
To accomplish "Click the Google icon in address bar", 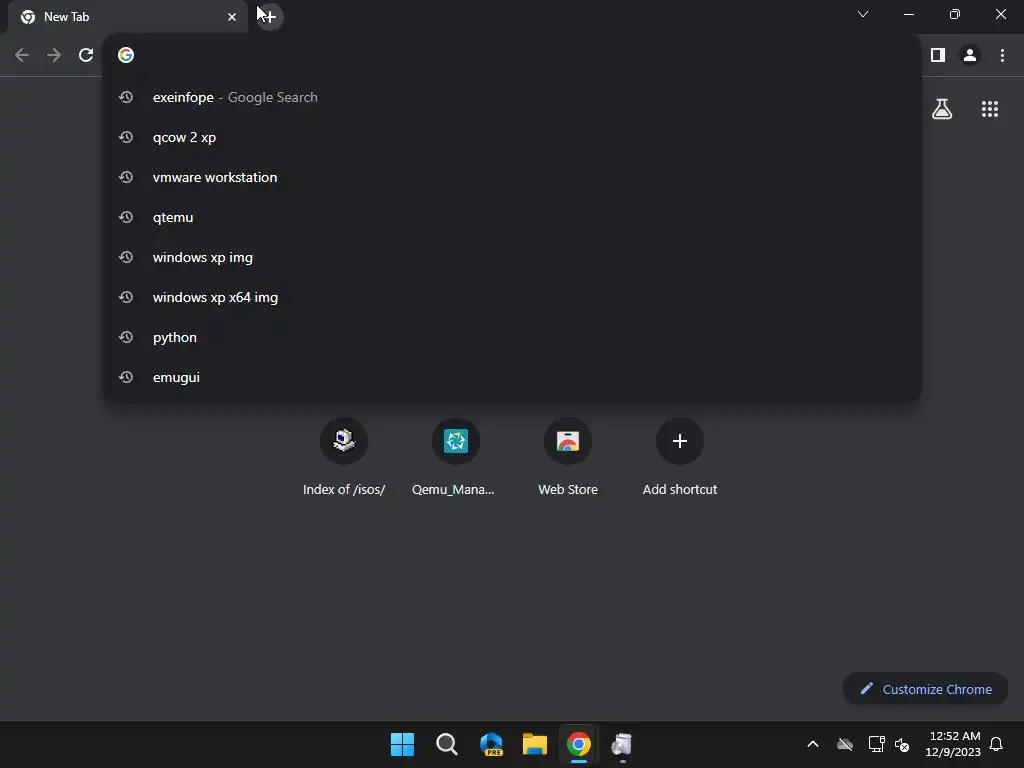I will pyautogui.click(x=126, y=56).
